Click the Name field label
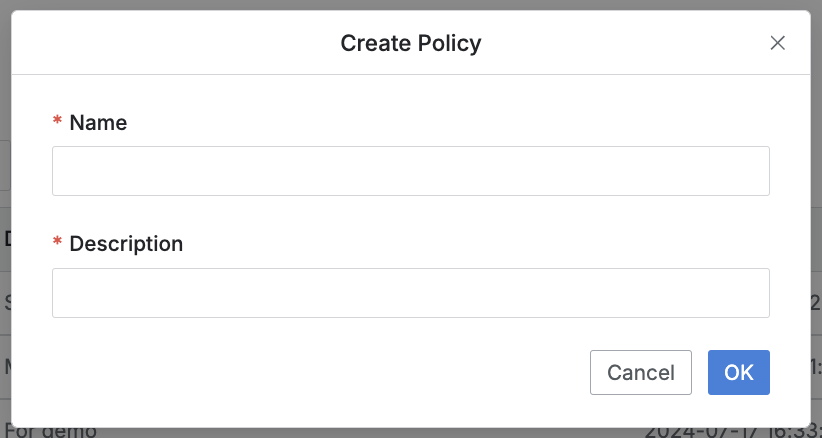 (98, 123)
